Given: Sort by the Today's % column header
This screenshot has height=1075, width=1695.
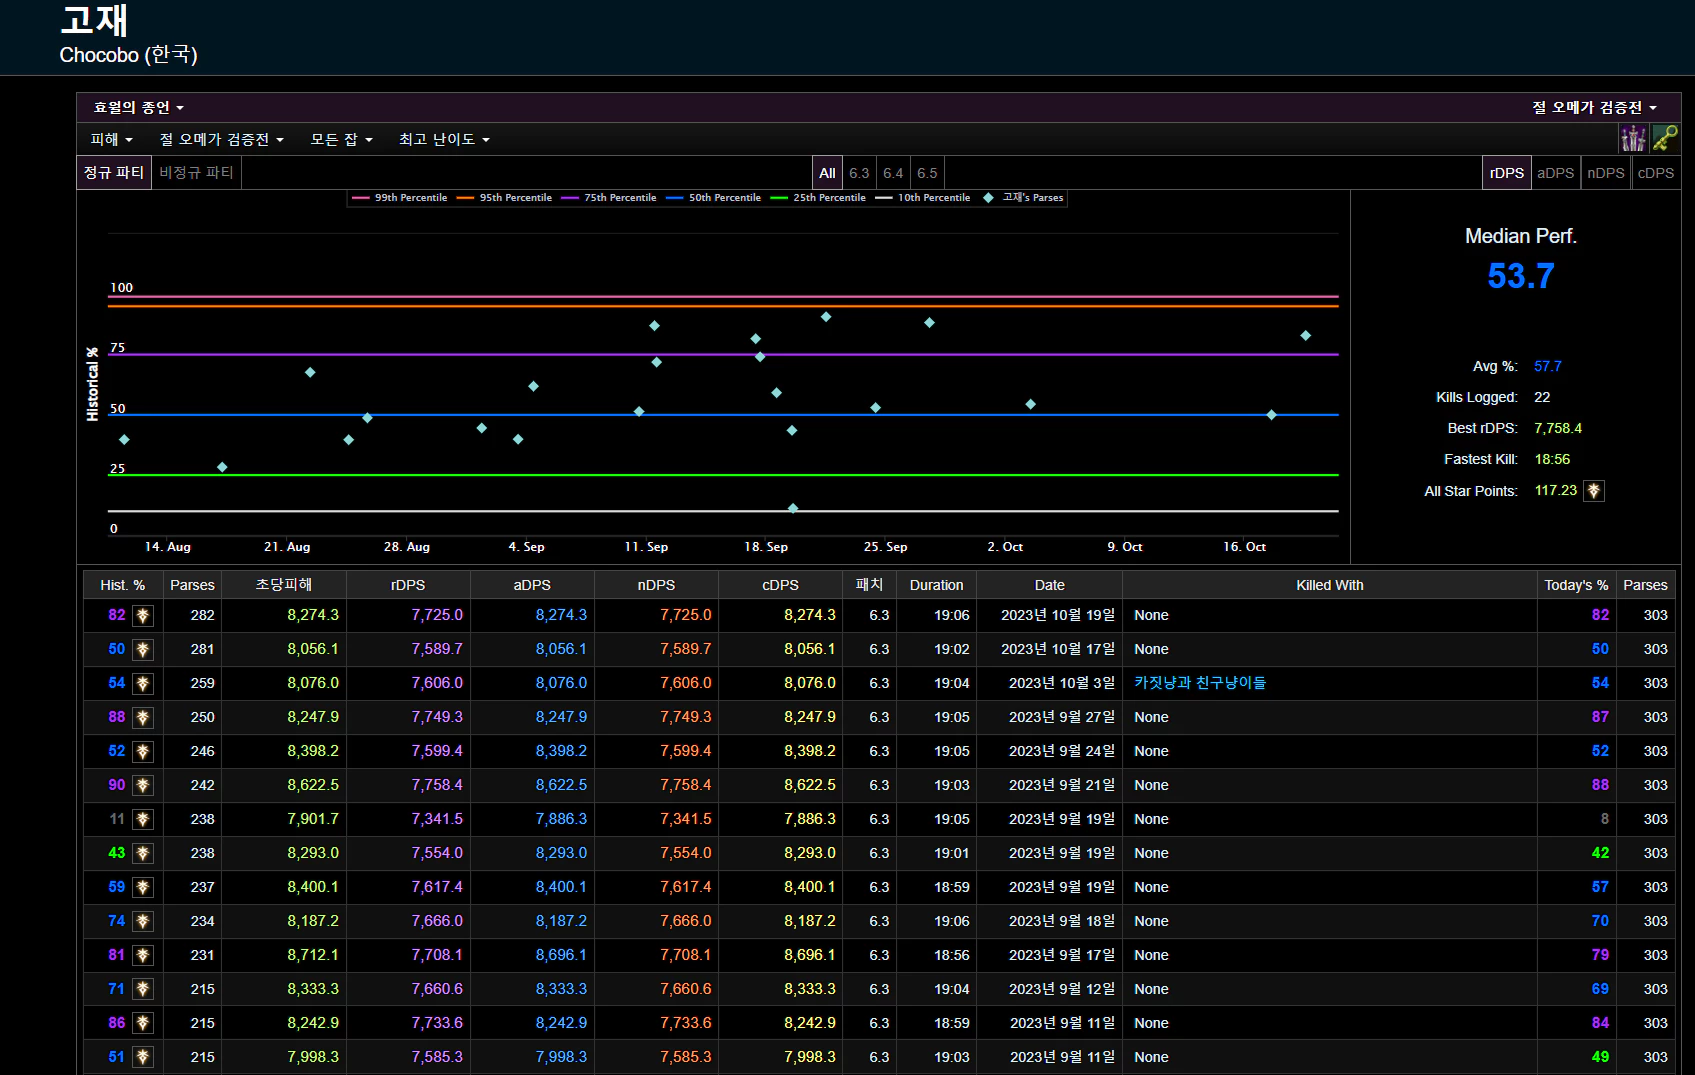Looking at the screenshot, I should [1576, 585].
